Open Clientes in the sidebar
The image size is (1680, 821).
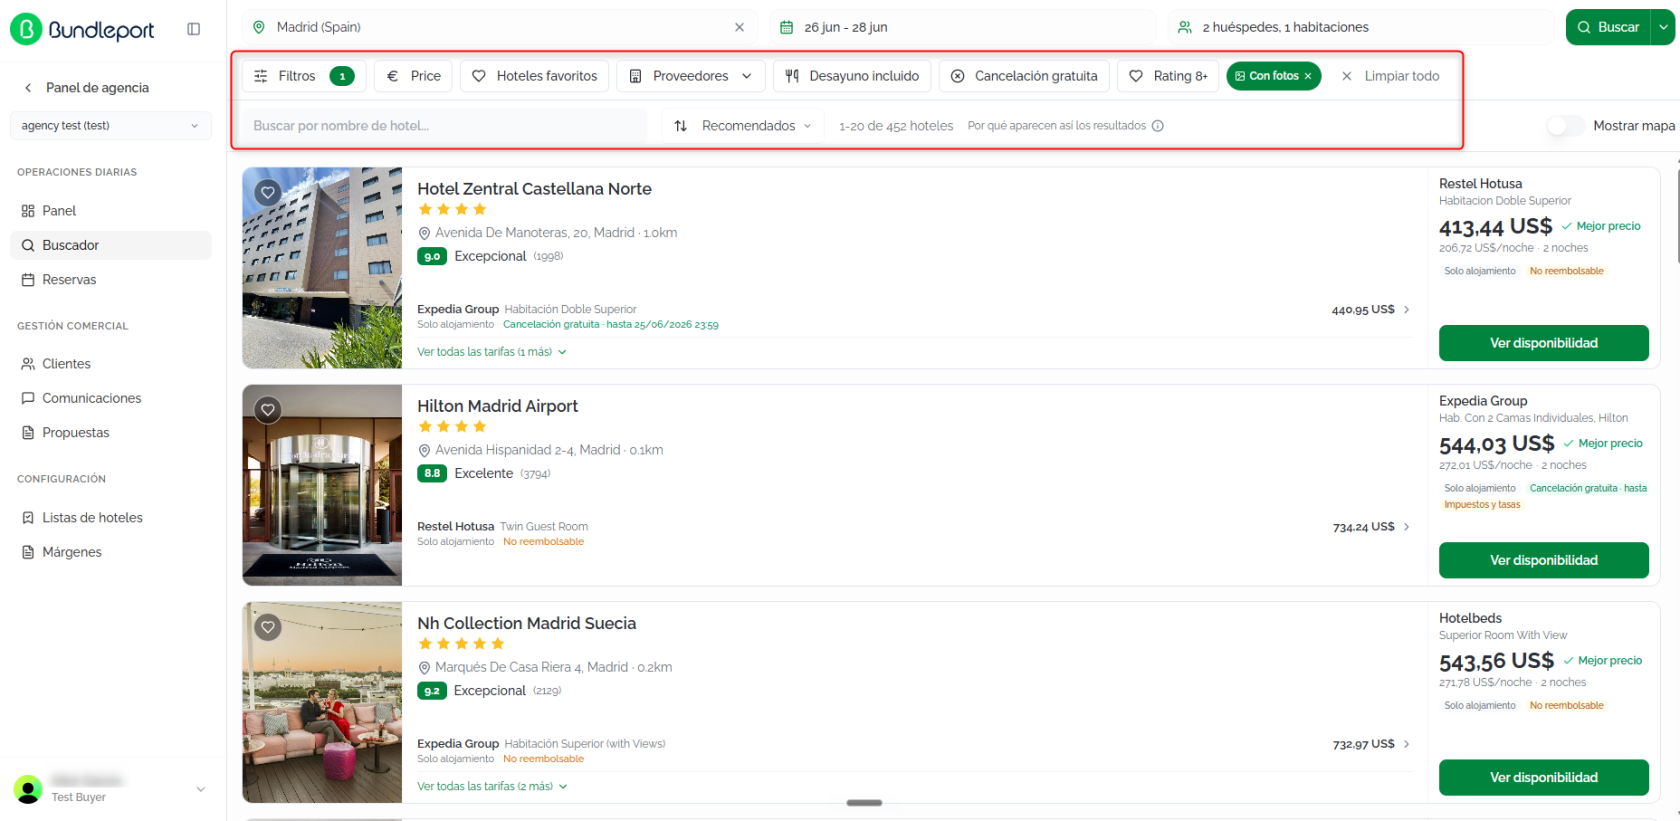[x=111, y=364]
